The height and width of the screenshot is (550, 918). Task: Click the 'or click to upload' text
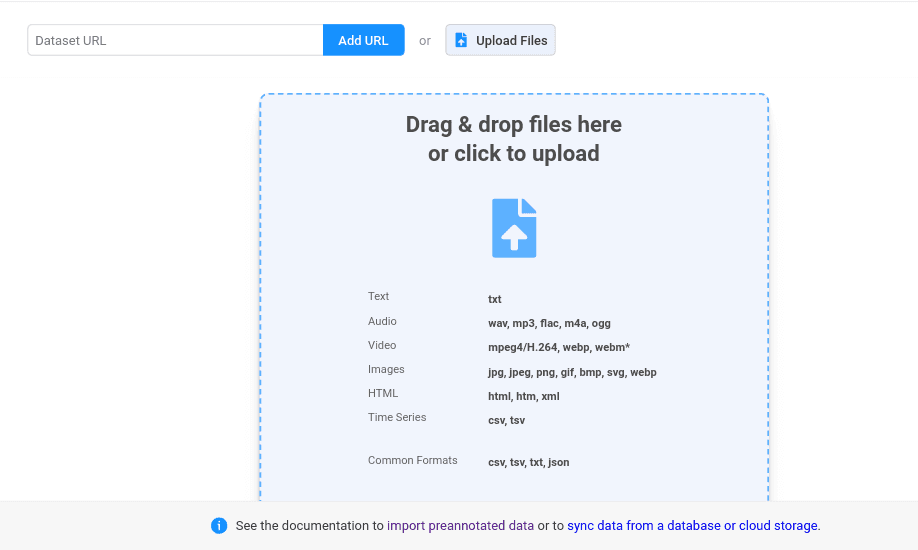pos(513,154)
